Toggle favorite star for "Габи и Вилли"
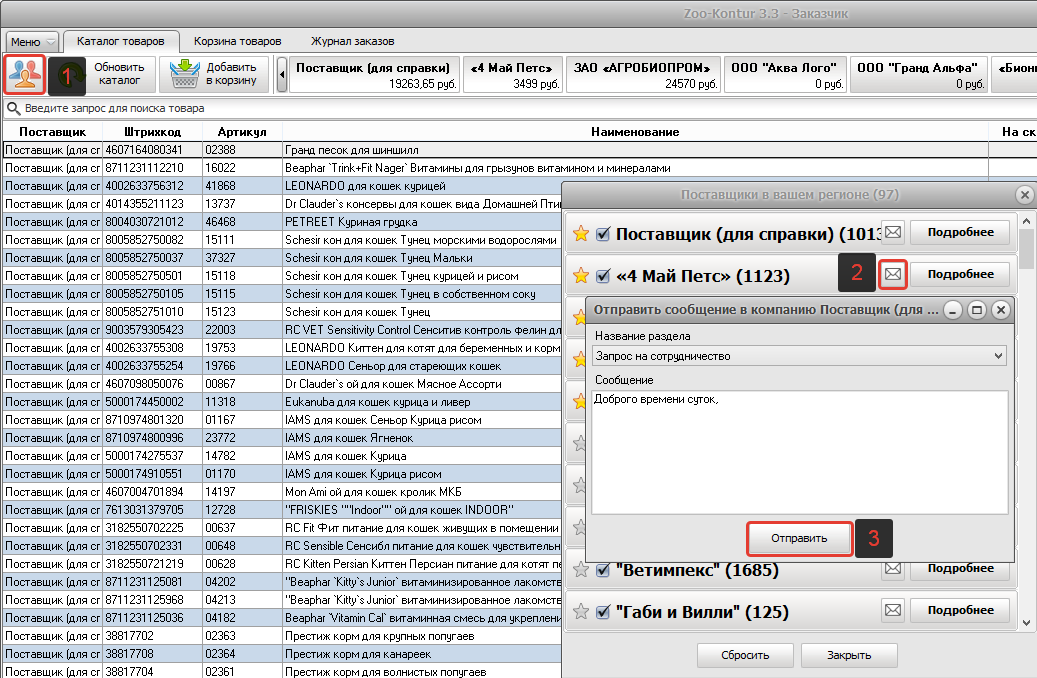Image resolution: width=1037 pixels, height=678 pixels. [581, 612]
